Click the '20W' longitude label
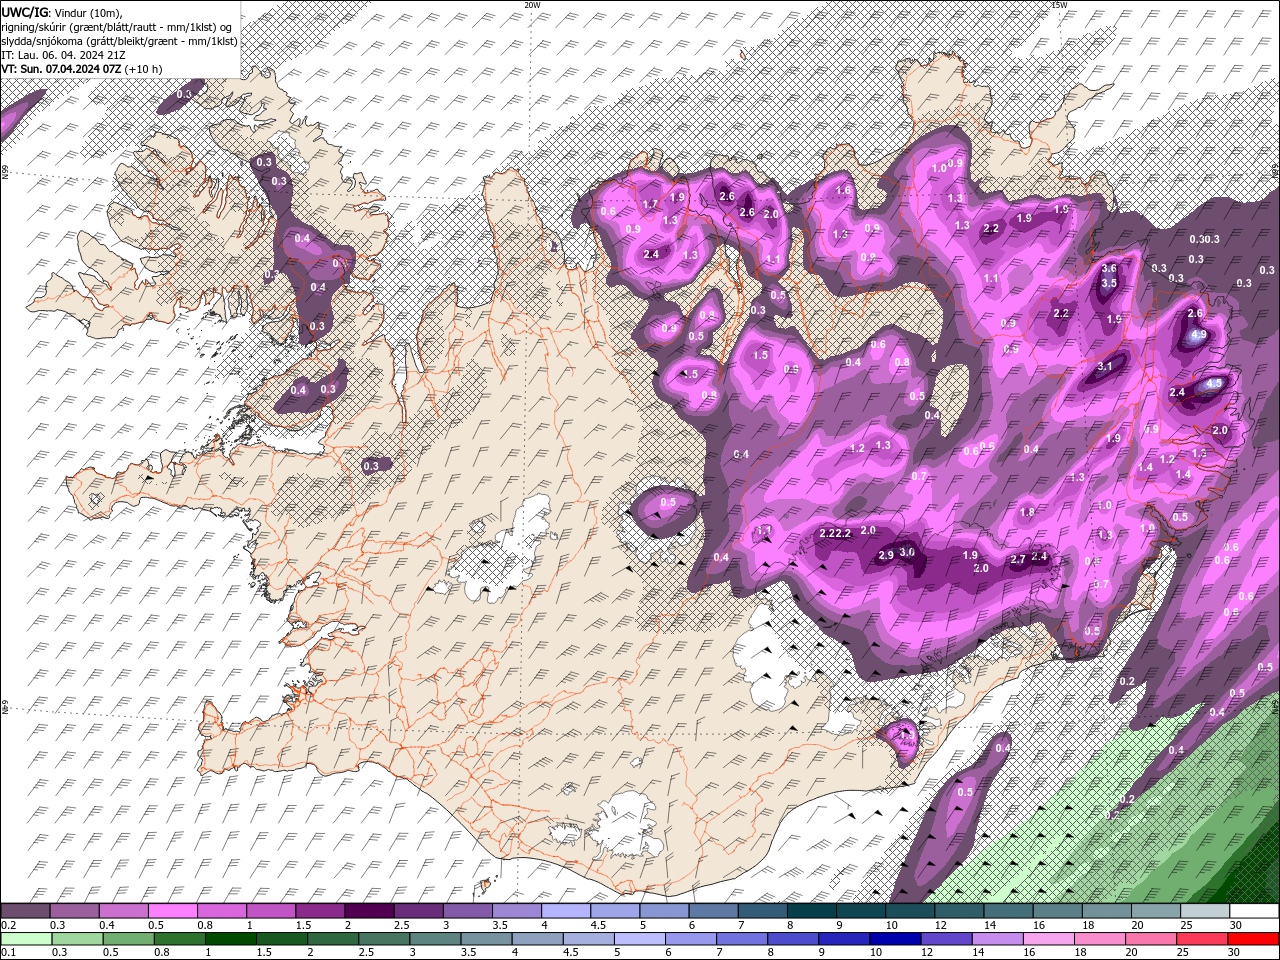Screen dimensions: 1280x960 pyautogui.click(x=532, y=5)
